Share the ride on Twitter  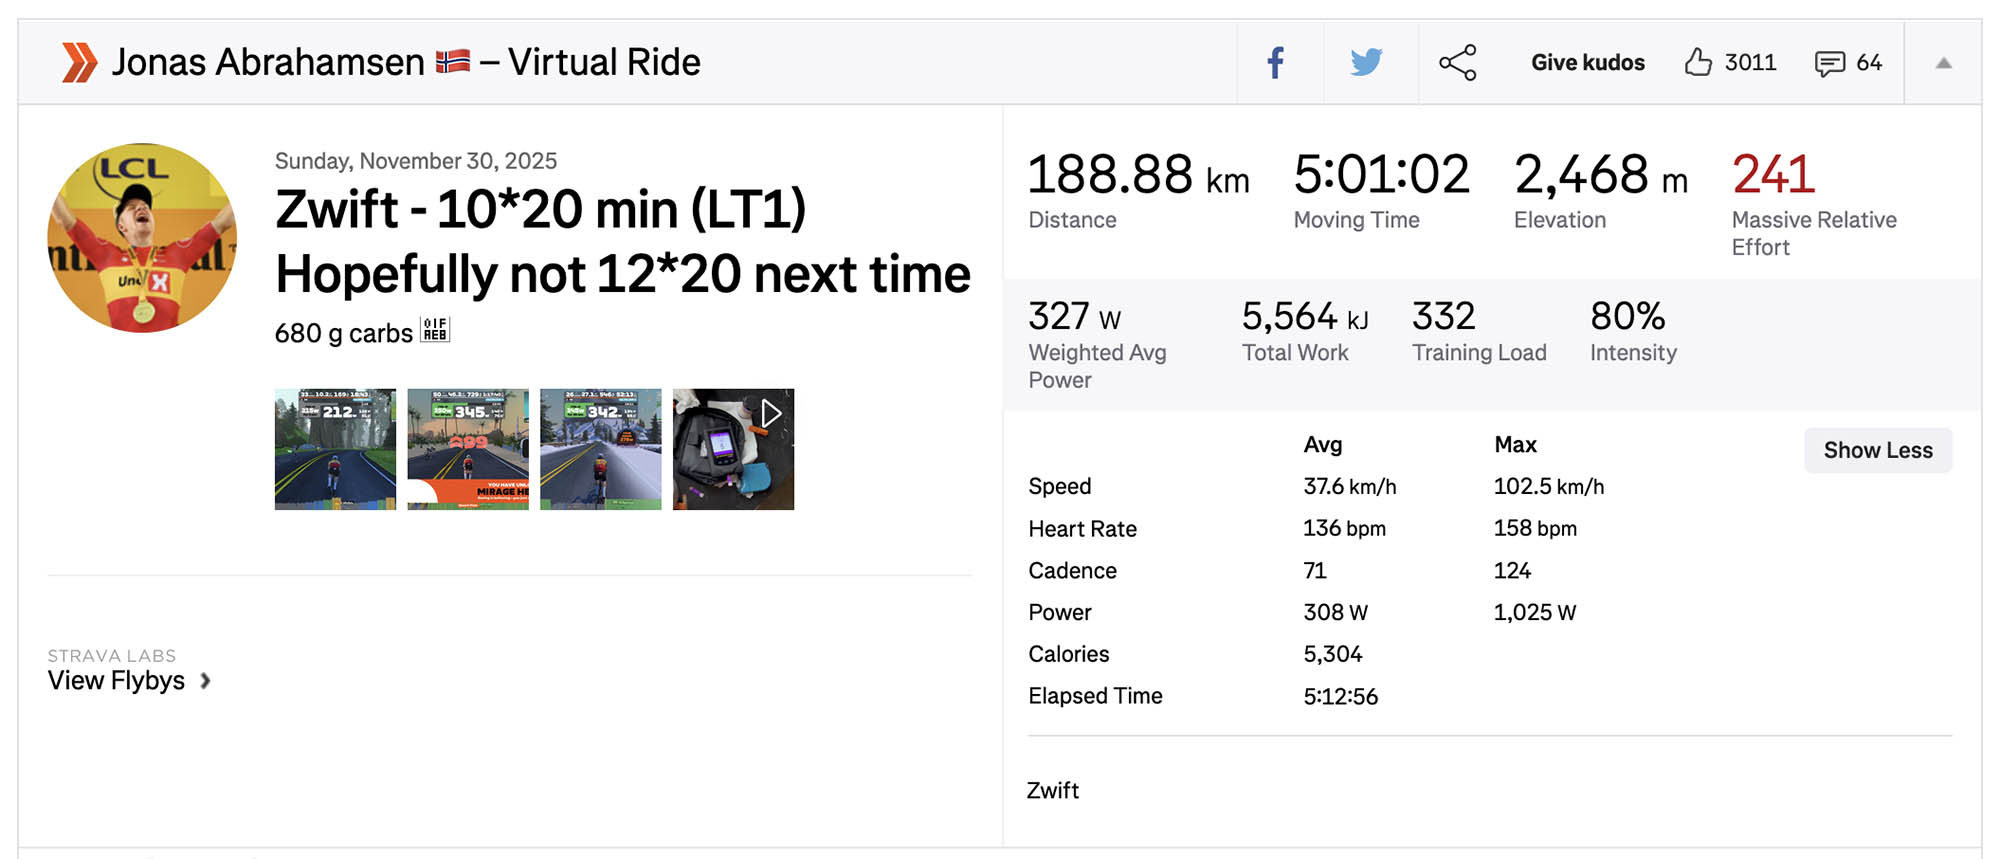[x=1366, y=63]
